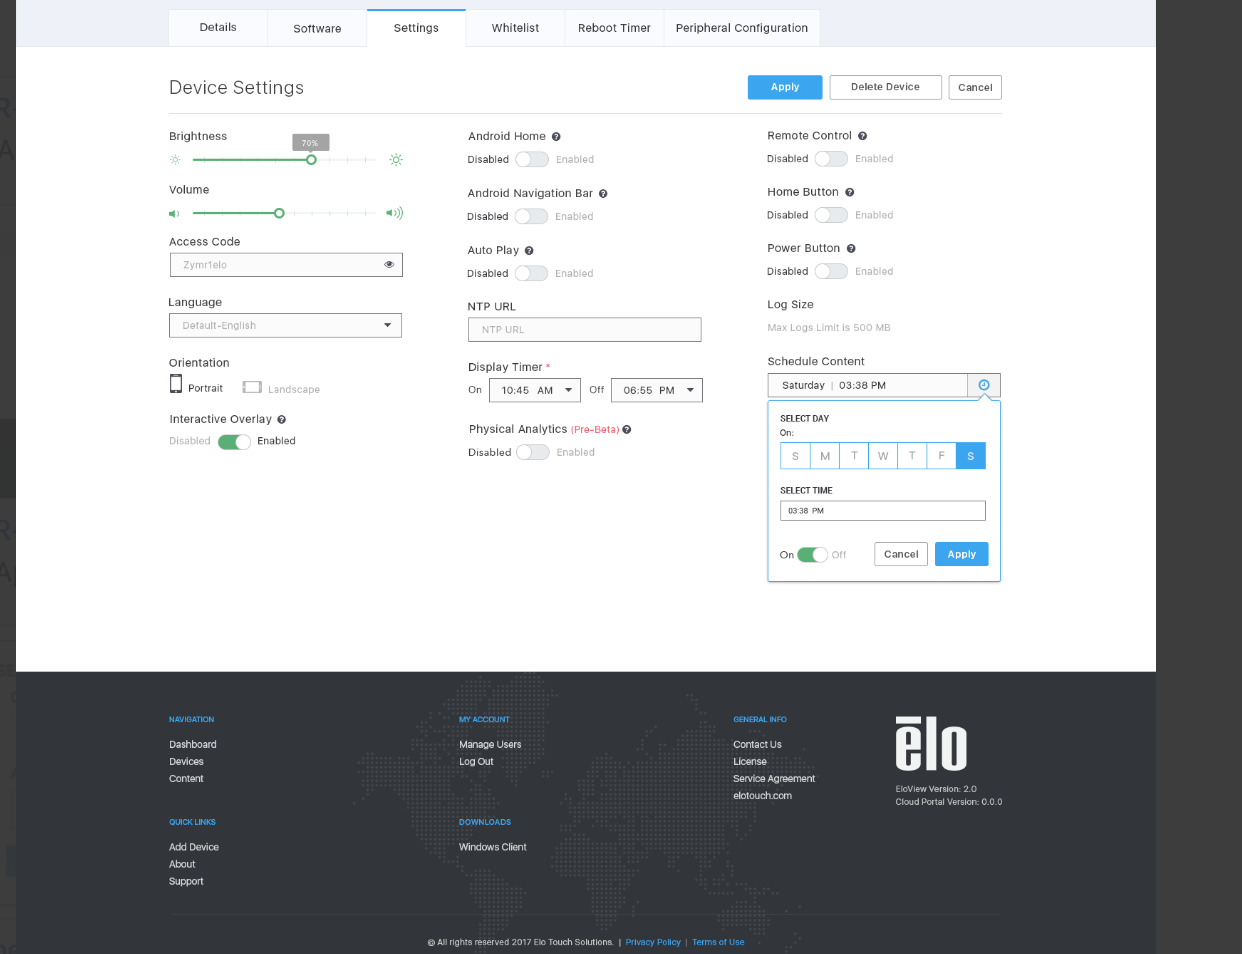Click the Windows Client download link
Image resolution: width=1242 pixels, height=954 pixels.
pyautogui.click(x=493, y=847)
